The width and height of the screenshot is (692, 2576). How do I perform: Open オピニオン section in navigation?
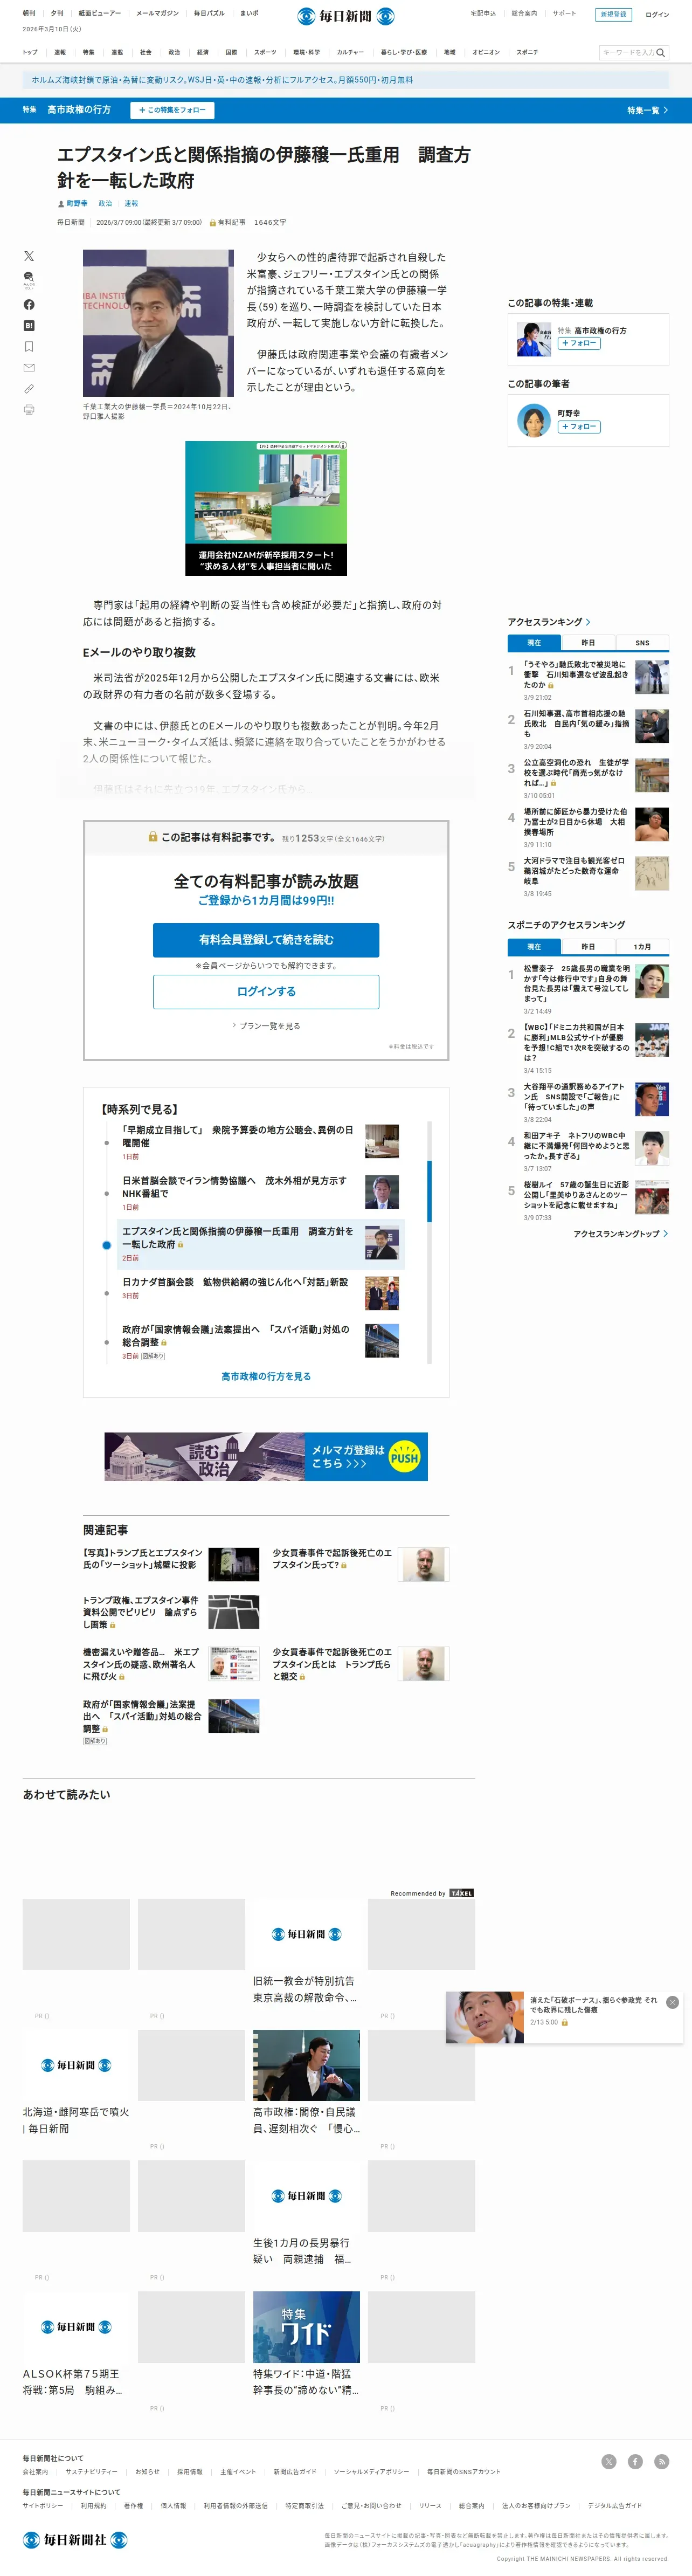coord(486,52)
